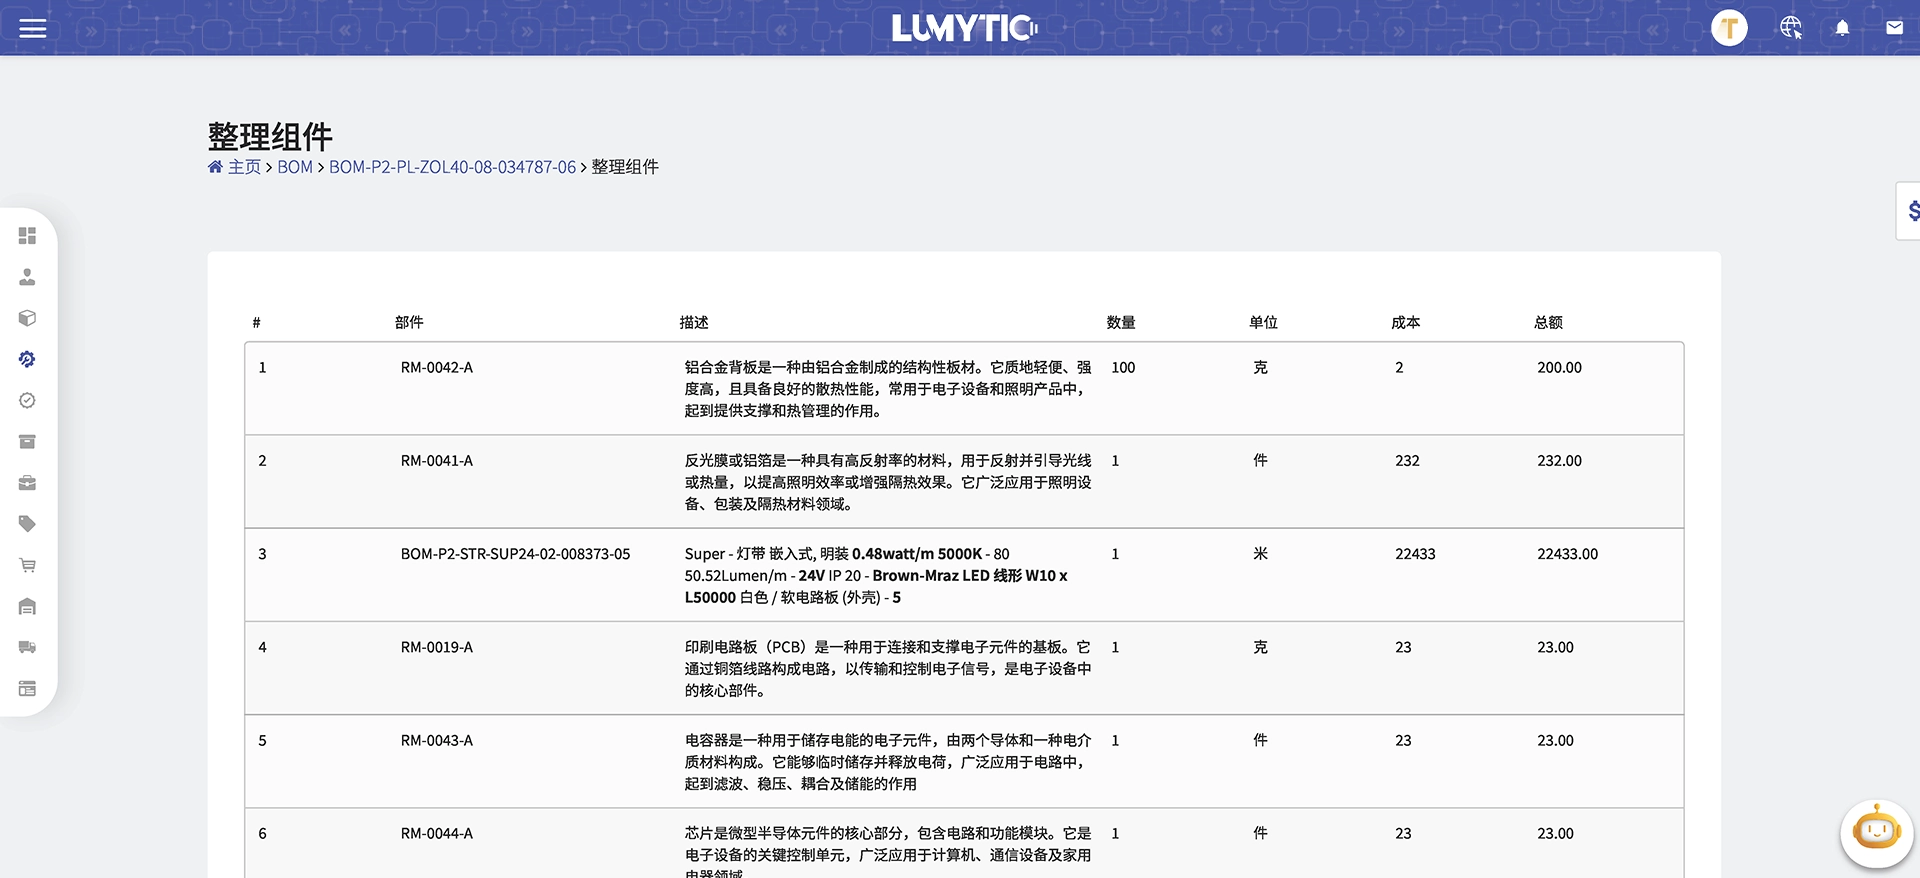The image size is (1920, 878).
Task: Open the archive box sidebar icon
Action: click(x=28, y=442)
